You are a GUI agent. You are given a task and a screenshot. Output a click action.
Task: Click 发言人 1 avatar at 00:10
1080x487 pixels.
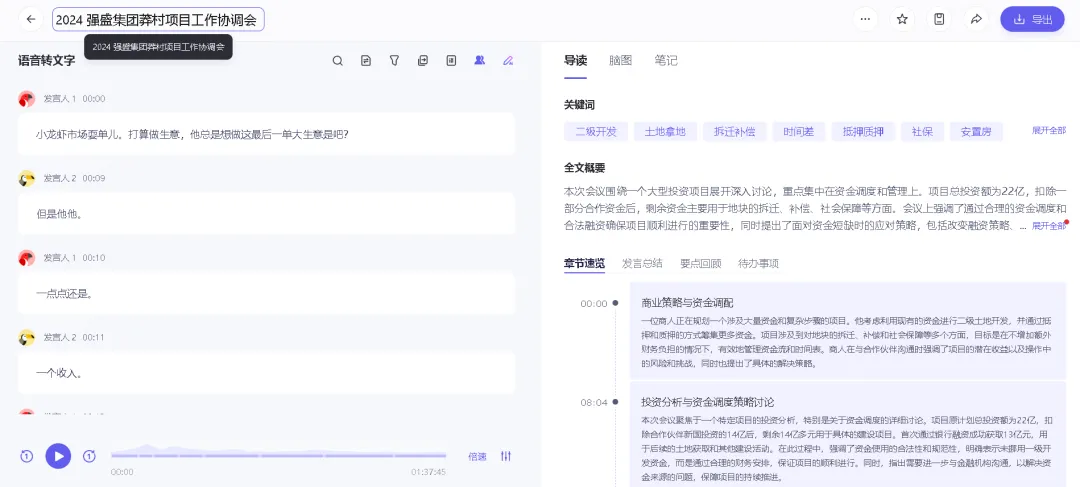click(x=27, y=258)
